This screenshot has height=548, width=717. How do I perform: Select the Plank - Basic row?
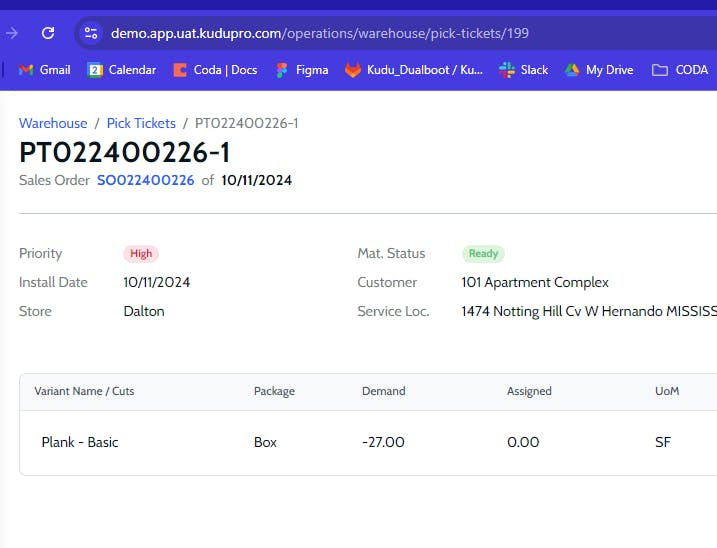368,442
